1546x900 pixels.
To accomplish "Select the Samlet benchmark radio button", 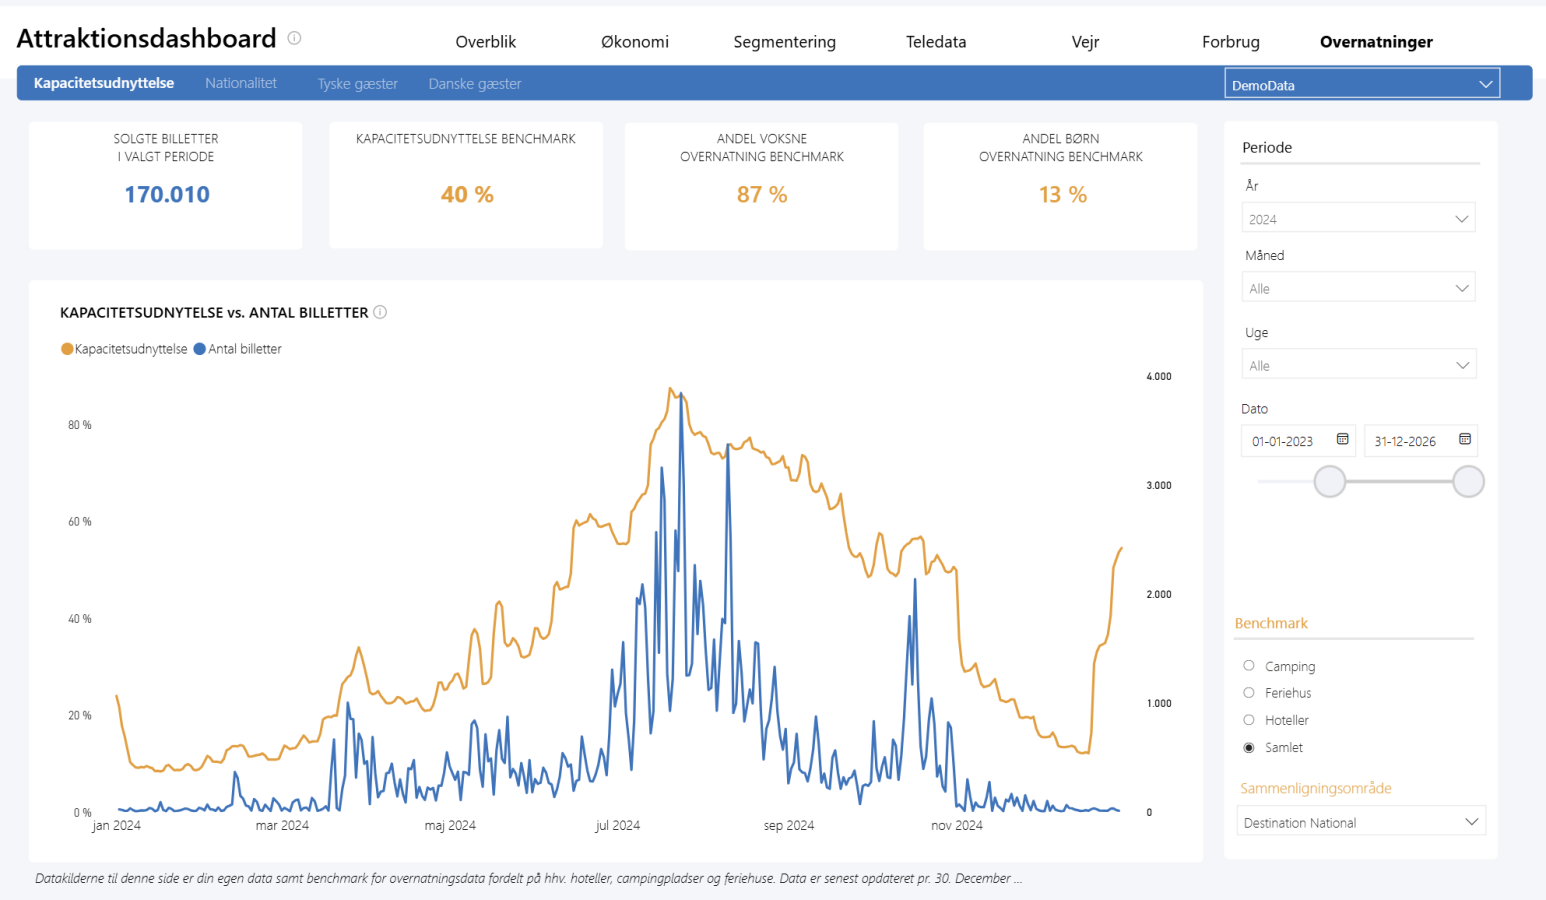I will (1248, 747).
